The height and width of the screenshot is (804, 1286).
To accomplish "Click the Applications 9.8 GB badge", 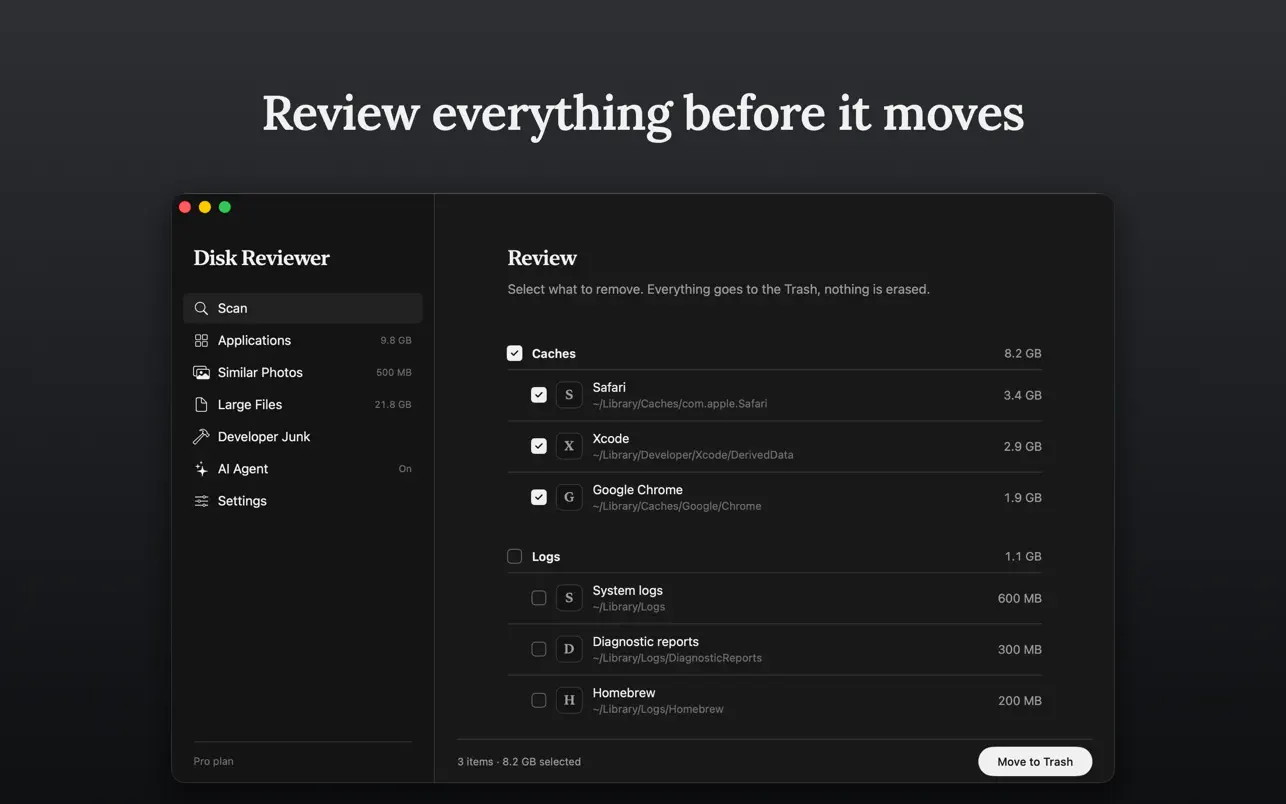I will coord(396,340).
